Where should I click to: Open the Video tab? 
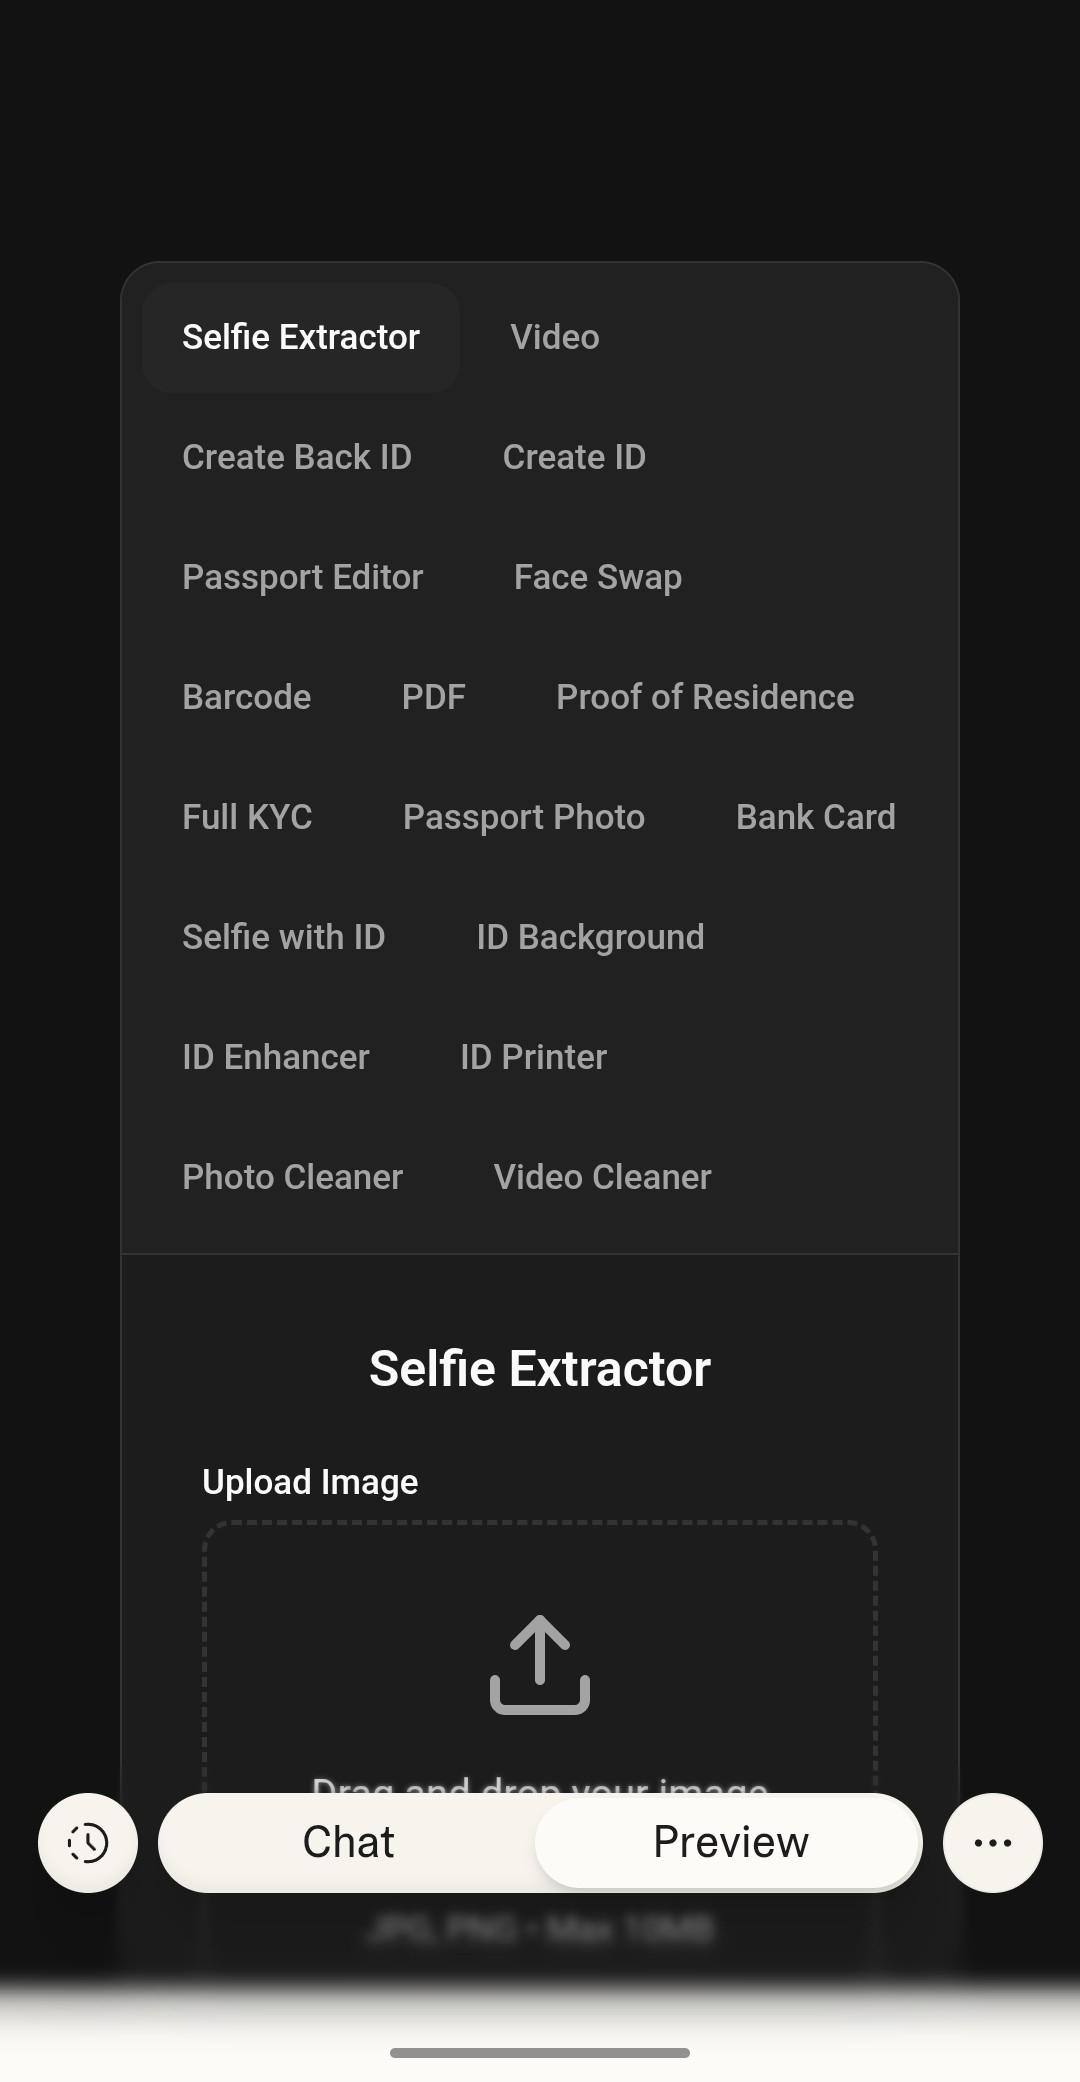(x=555, y=338)
